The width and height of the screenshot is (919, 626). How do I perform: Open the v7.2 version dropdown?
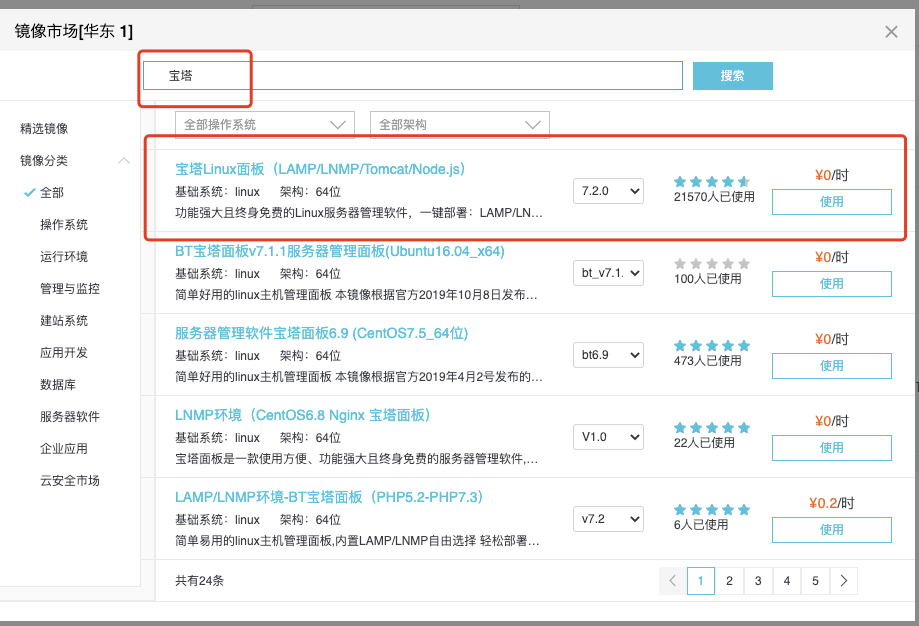point(608,519)
